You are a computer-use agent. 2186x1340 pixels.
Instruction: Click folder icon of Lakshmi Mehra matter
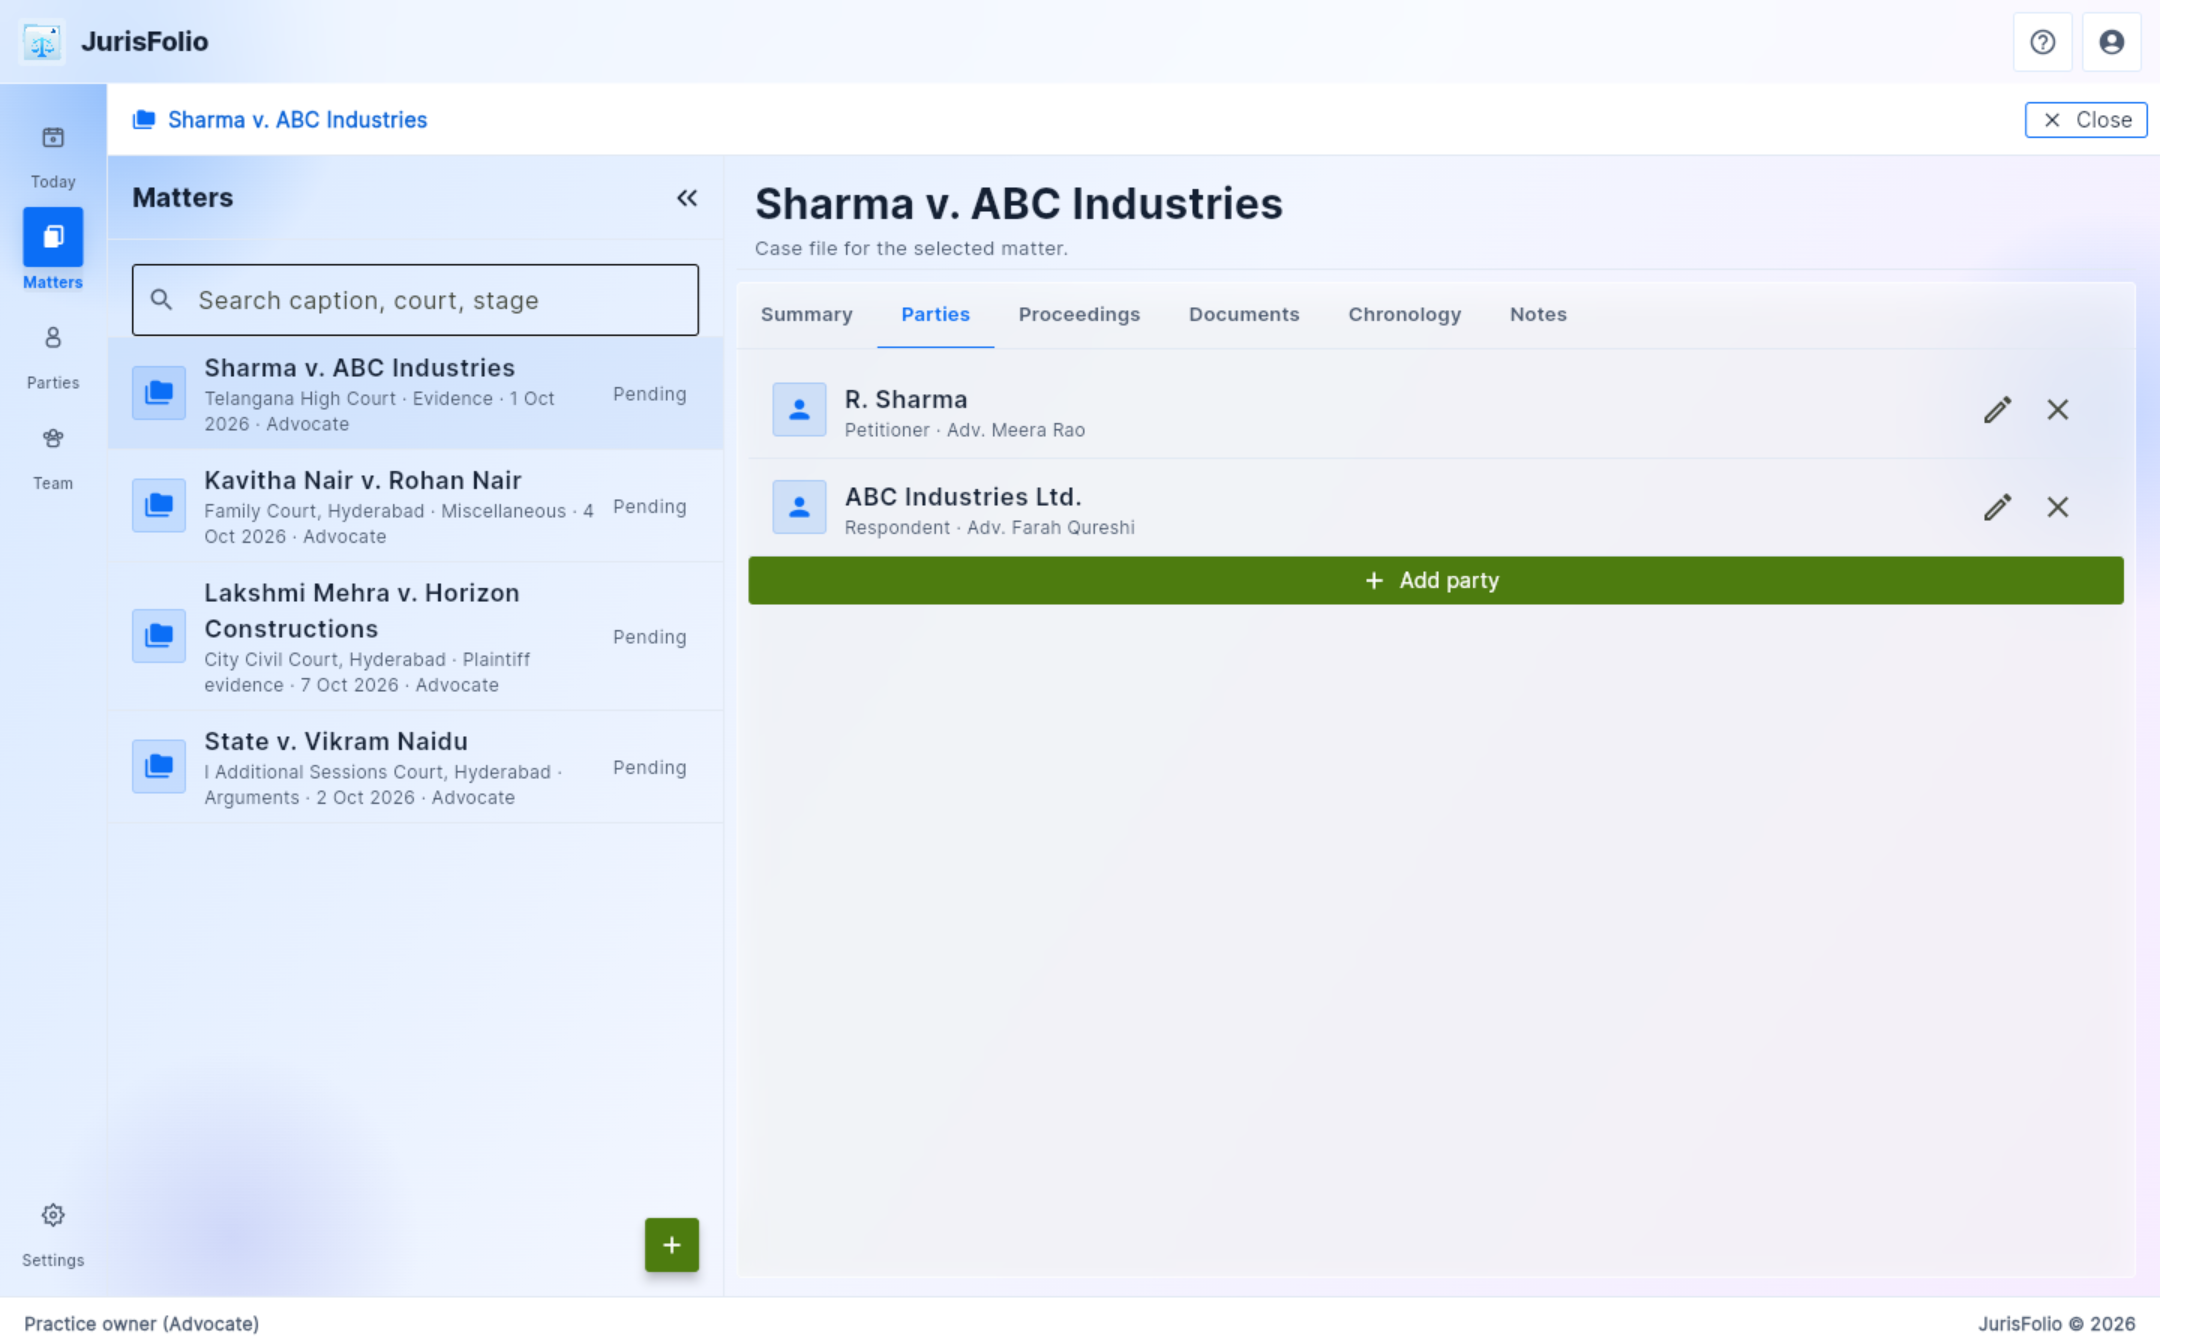click(x=159, y=636)
